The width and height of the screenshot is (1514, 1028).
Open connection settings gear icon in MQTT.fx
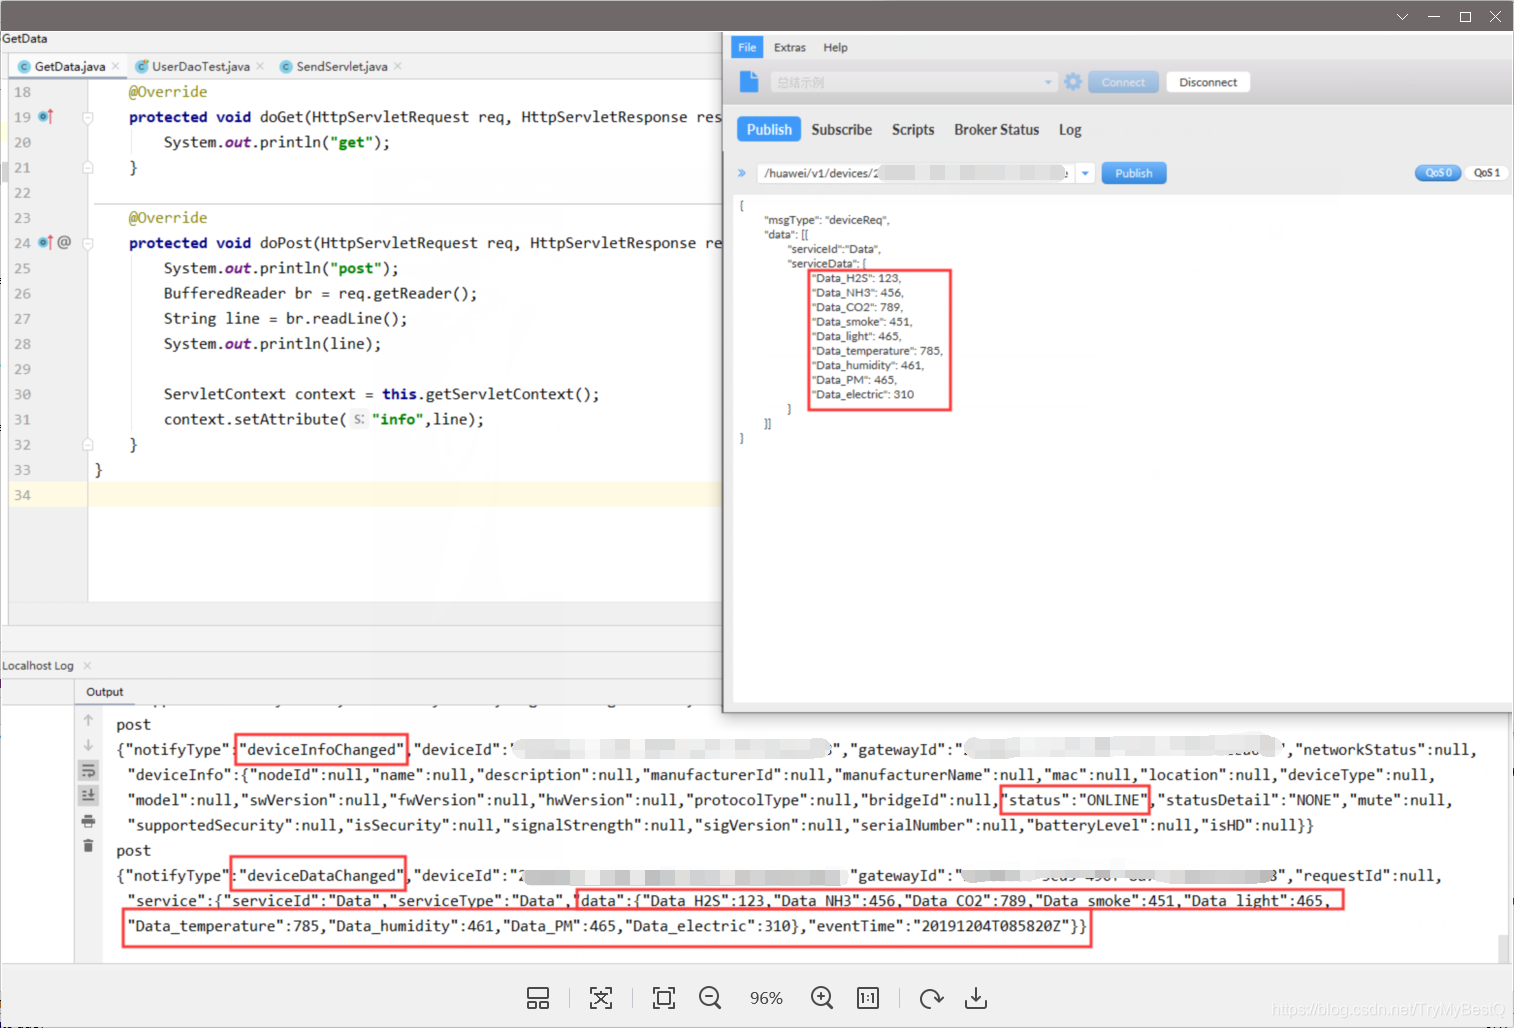coord(1073,82)
